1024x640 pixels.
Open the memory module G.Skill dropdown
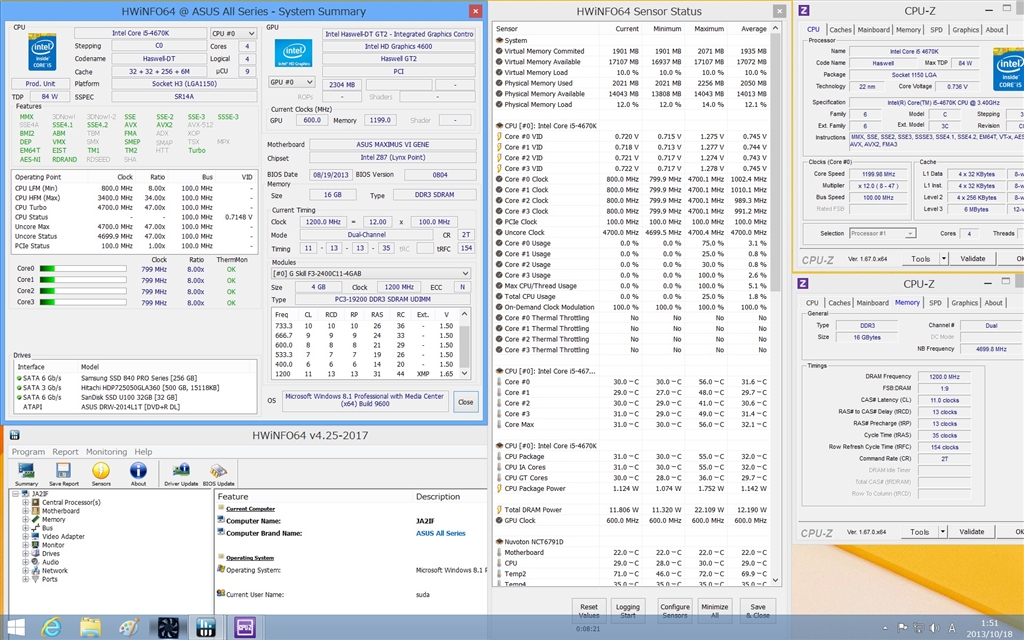pyautogui.click(x=369, y=273)
